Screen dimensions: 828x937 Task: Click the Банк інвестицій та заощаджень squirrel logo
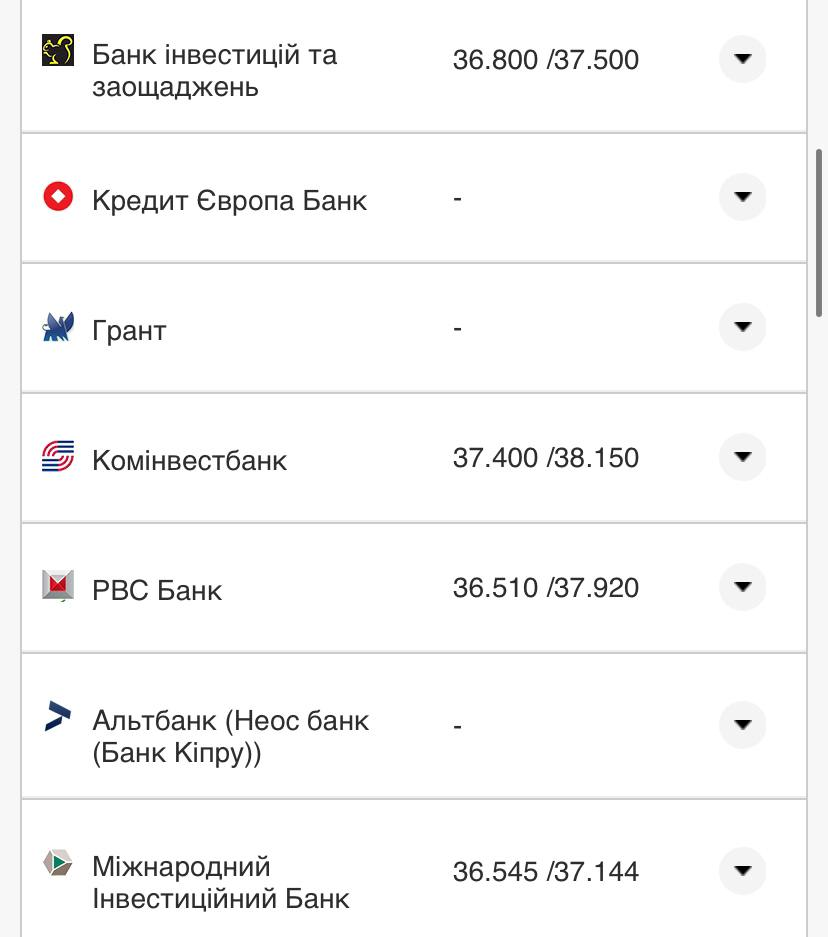coord(58,50)
